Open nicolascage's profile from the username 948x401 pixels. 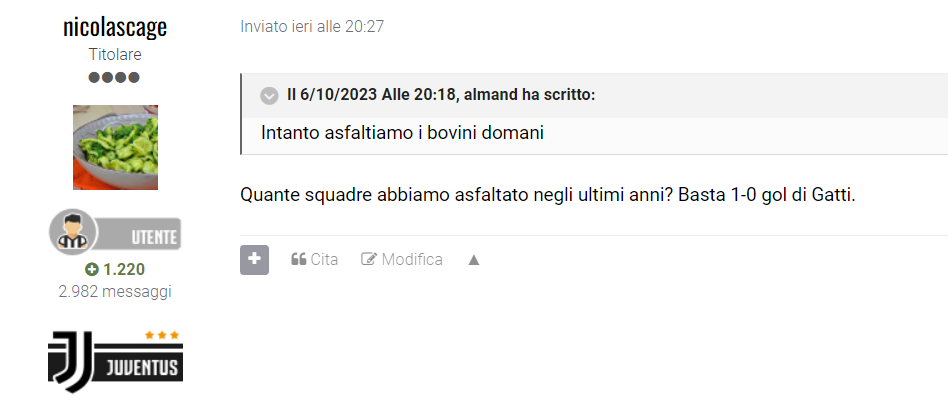click(115, 27)
